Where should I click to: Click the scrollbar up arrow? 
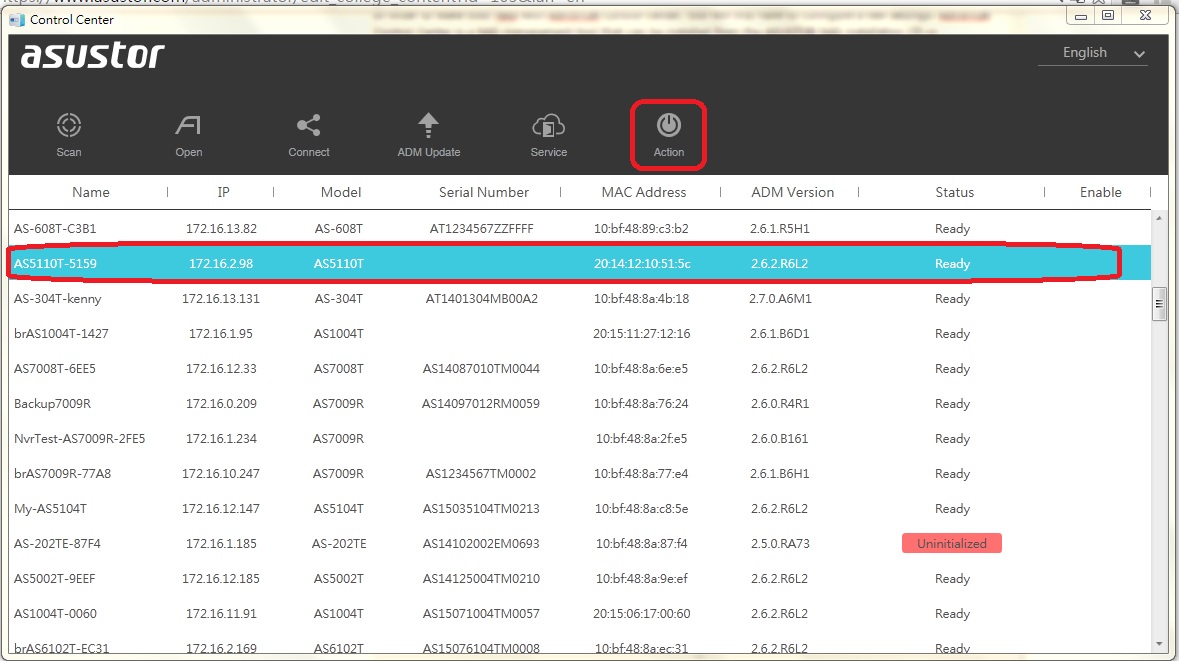click(1159, 218)
